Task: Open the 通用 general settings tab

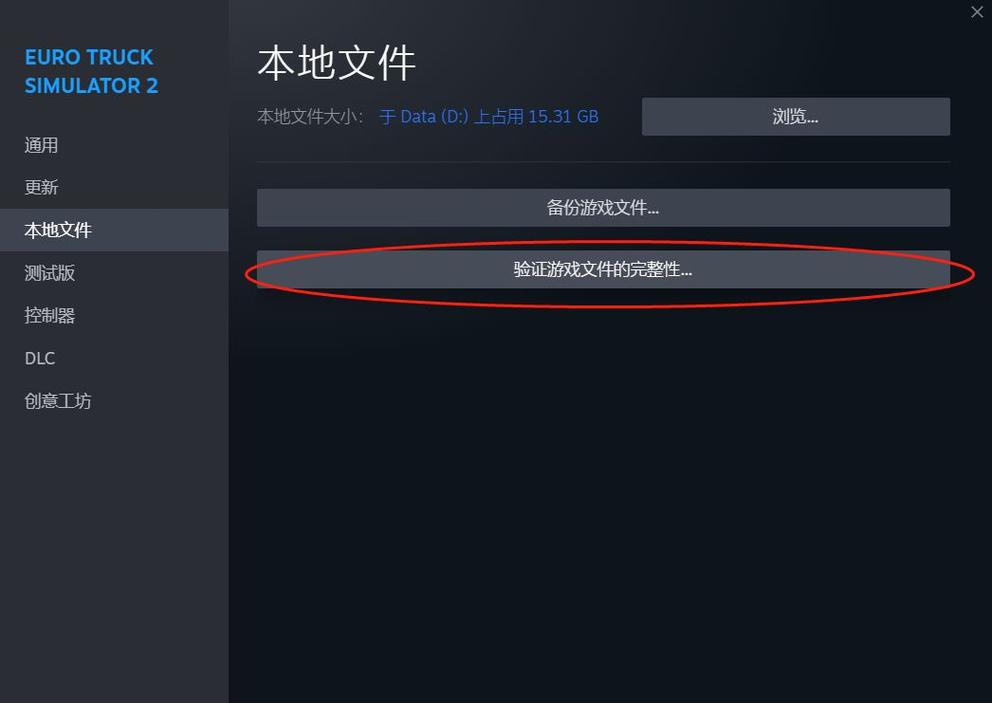Action: [x=41, y=145]
